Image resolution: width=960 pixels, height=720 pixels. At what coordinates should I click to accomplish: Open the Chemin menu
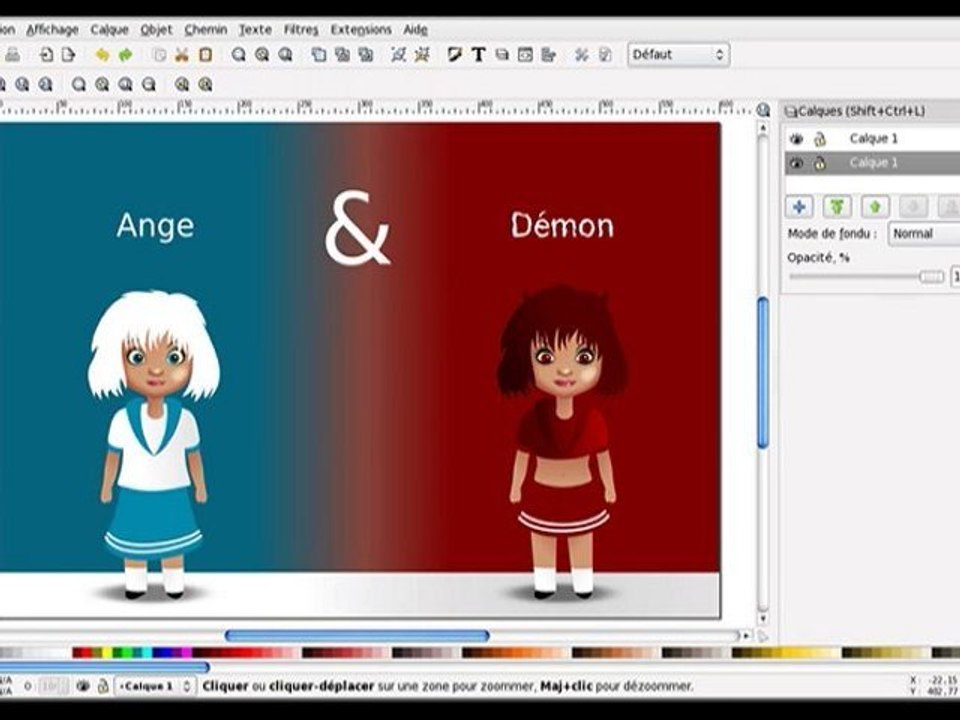pyautogui.click(x=206, y=29)
